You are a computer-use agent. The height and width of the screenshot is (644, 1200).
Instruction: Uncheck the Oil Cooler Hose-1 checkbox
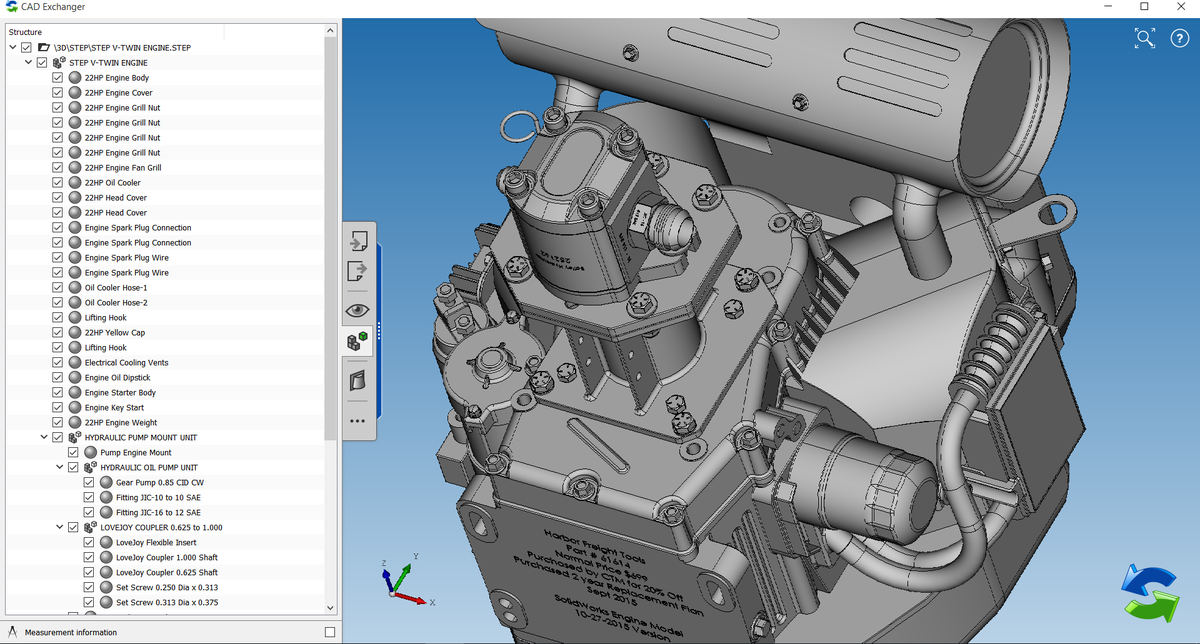58,287
